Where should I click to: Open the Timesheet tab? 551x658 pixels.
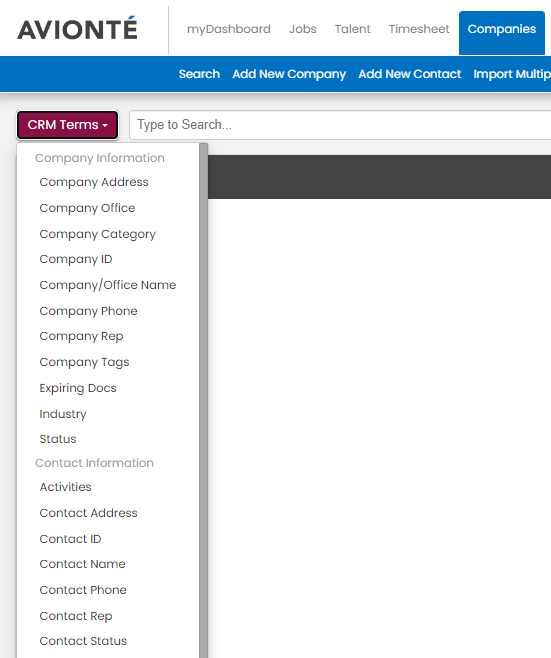[x=419, y=29]
